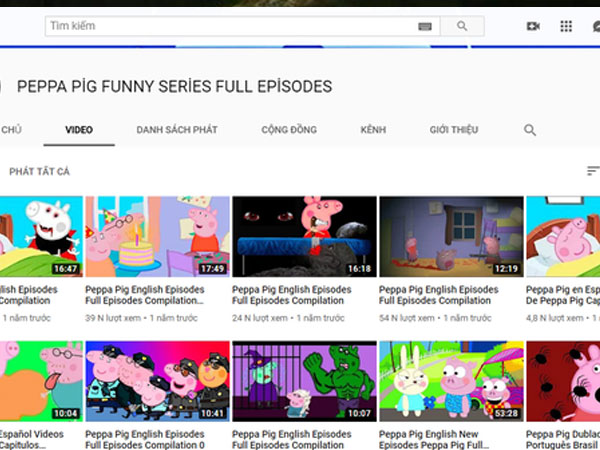Viewport: 600px width, 450px height.
Task: Open the birthday cake thumbnail with 17:49 duration
Action: 157,236
